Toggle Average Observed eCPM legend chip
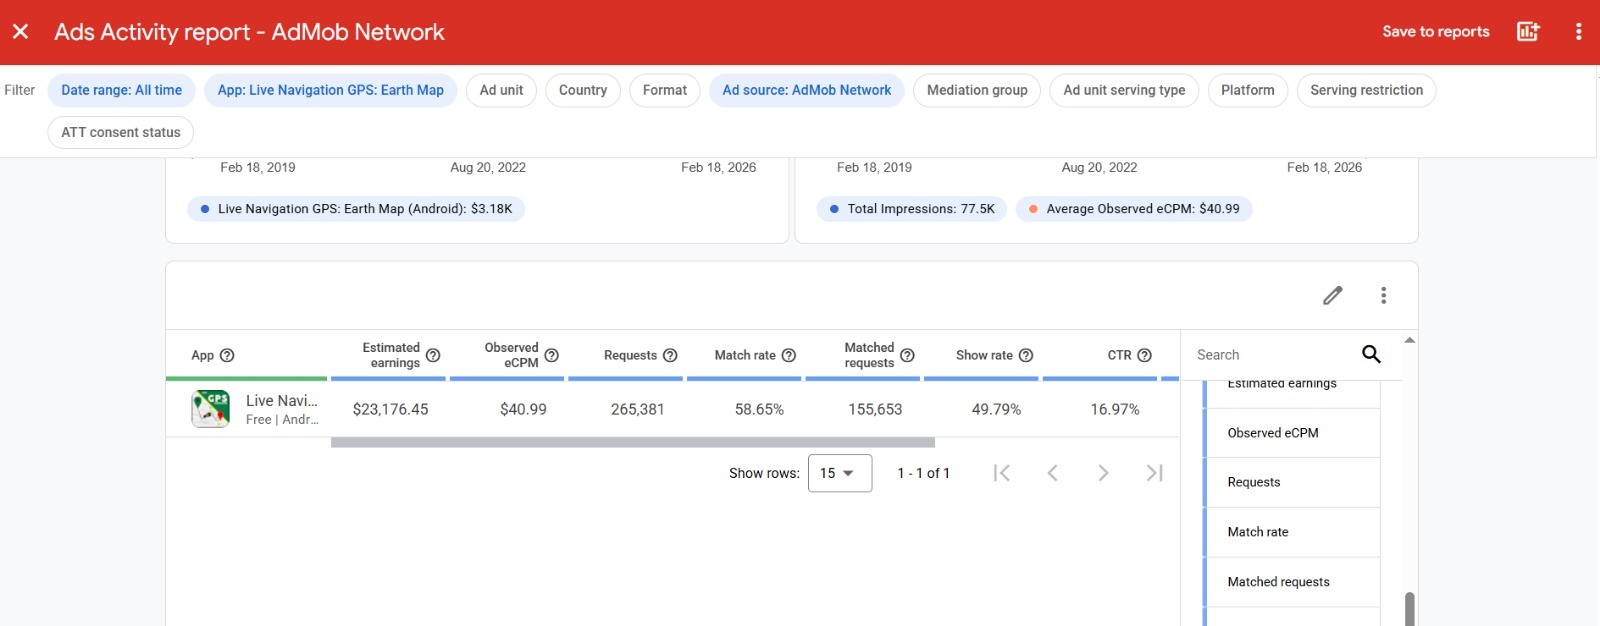 [1133, 209]
